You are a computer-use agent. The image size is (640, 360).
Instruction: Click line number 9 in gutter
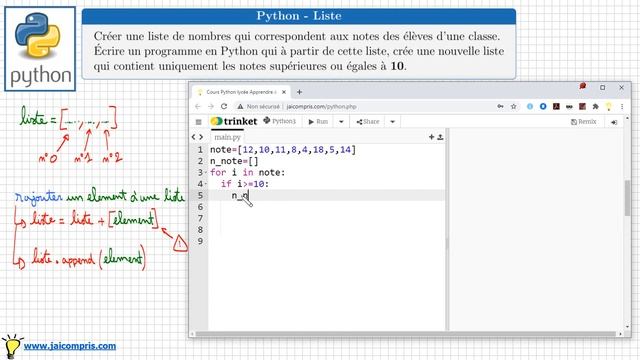click(x=200, y=241)
